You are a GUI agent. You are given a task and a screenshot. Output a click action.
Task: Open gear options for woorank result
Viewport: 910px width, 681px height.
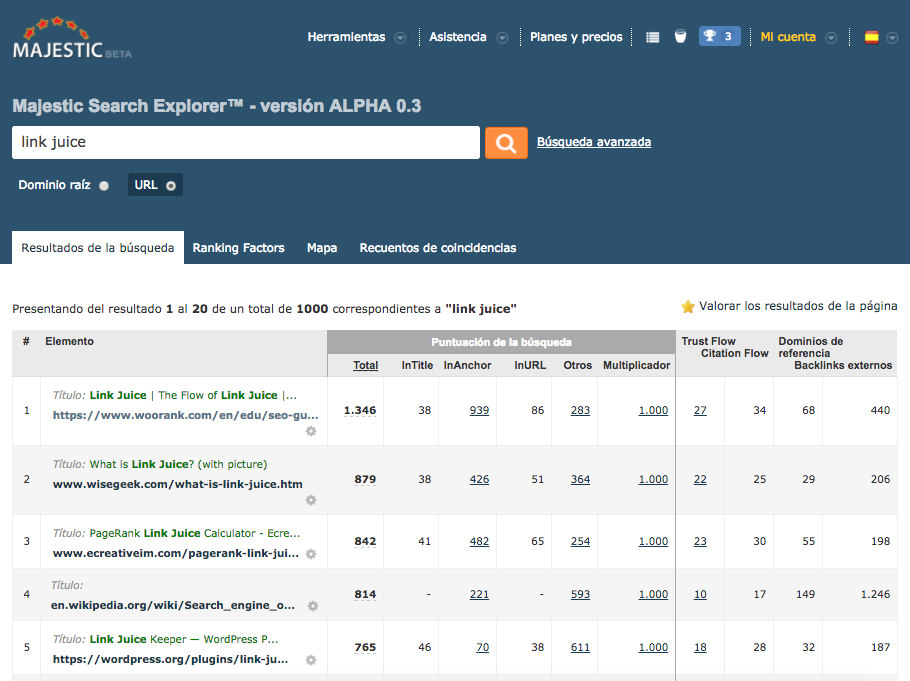pyautogui.click(x=311, y=431)
